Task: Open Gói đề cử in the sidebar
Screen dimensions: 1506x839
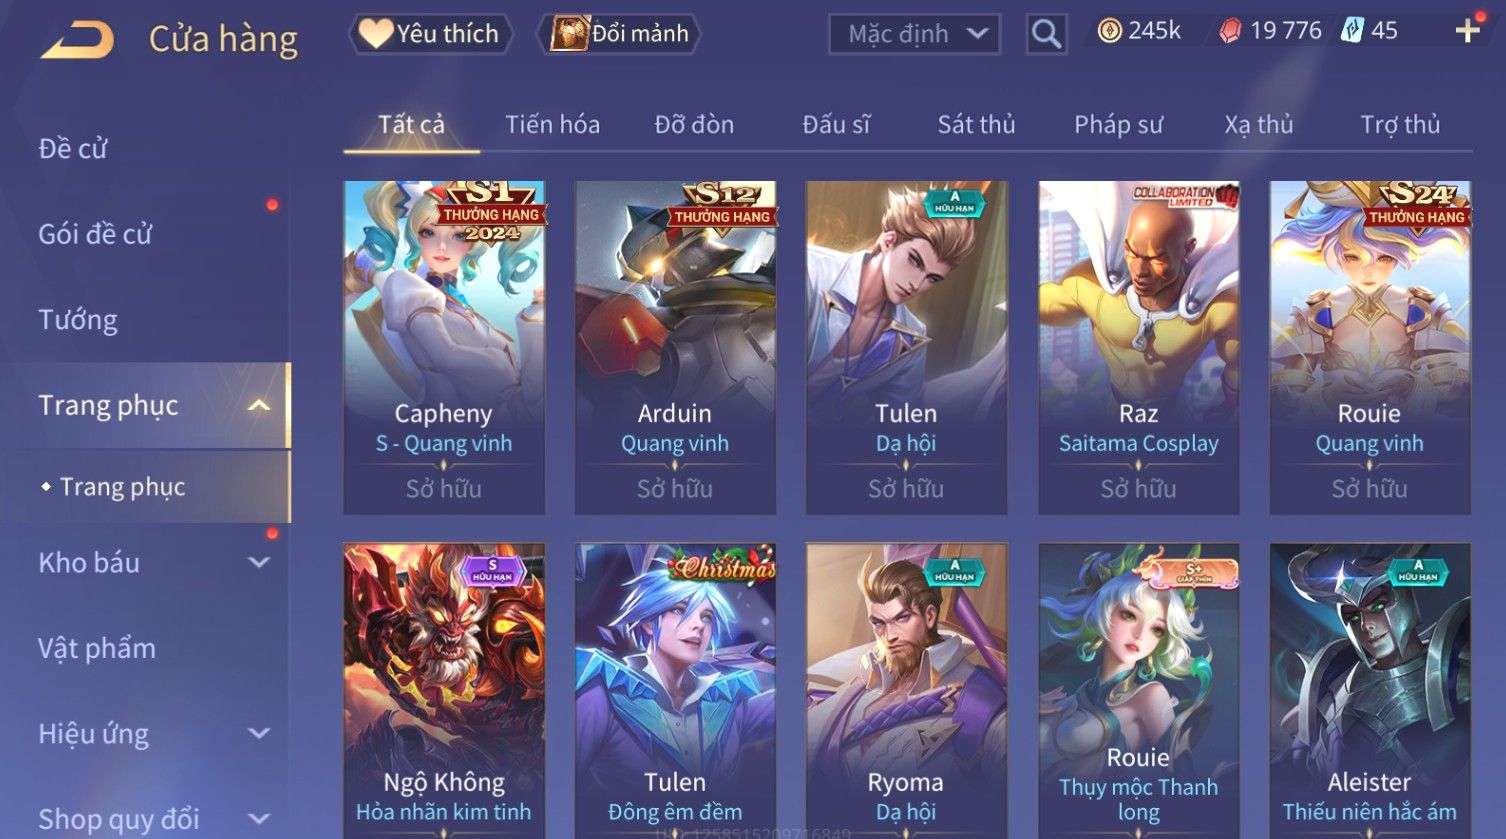Action: pyautogui.click(x=95, y=234)
